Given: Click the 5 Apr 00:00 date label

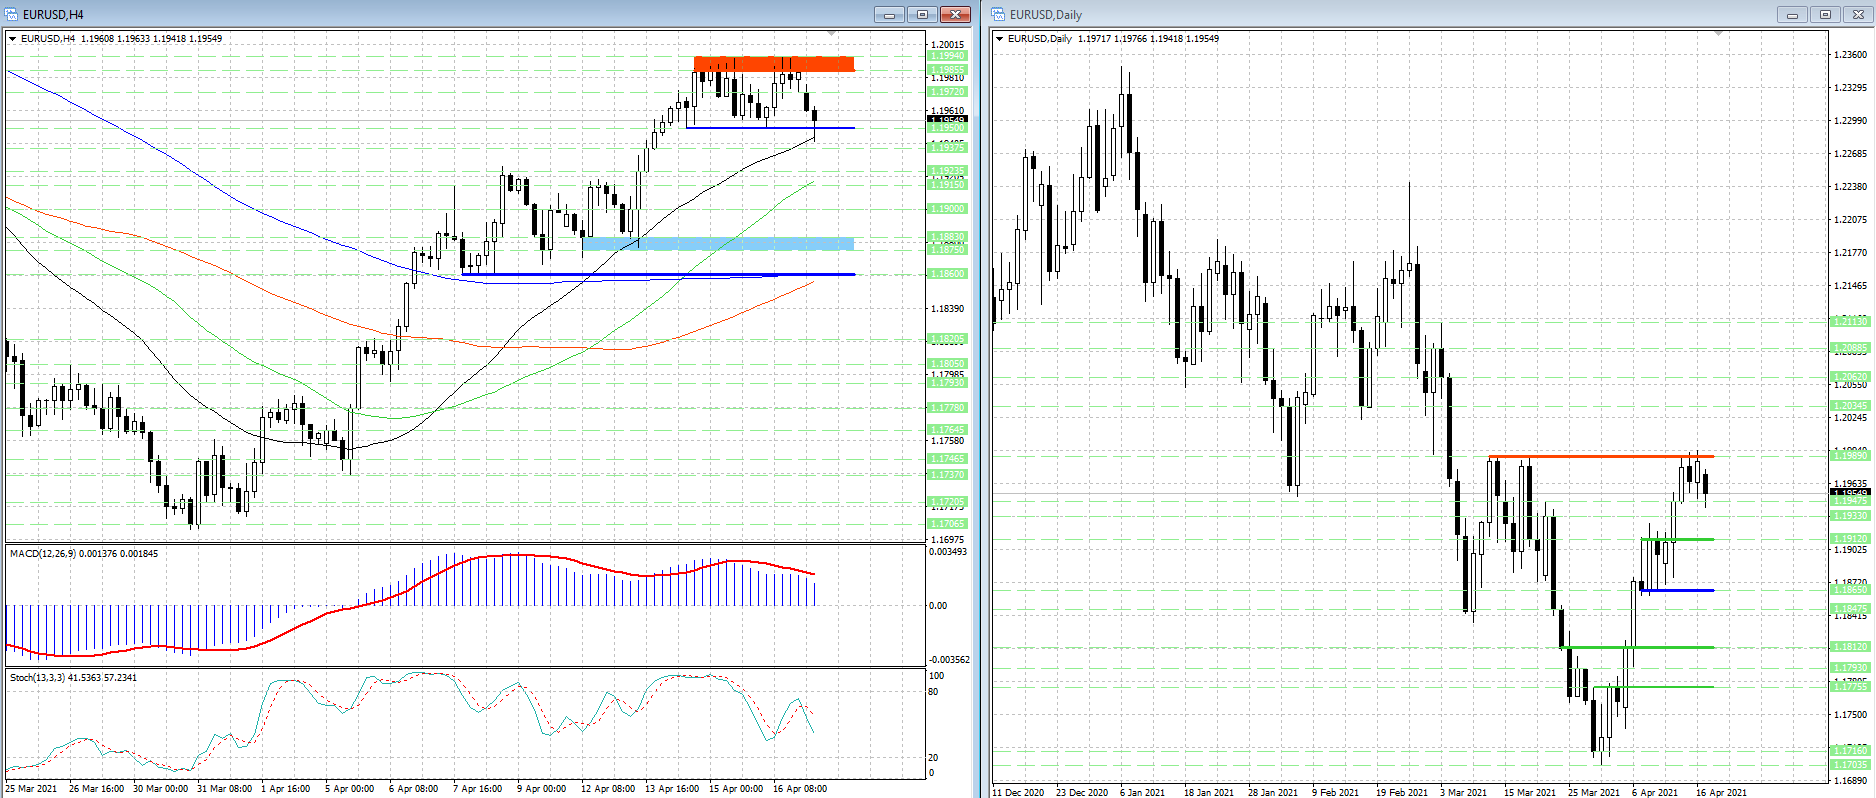Looking at the screenshot, I should pos(349,789).
